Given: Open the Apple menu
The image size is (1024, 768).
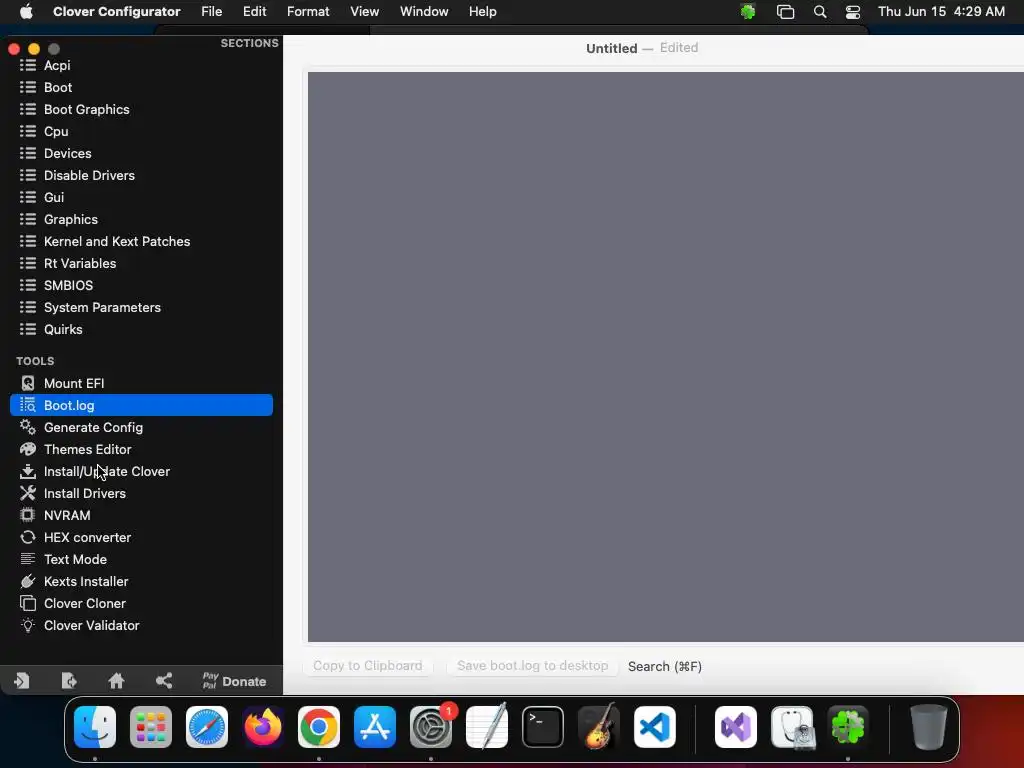Looking at the screenshot, I should coord(26,12).
